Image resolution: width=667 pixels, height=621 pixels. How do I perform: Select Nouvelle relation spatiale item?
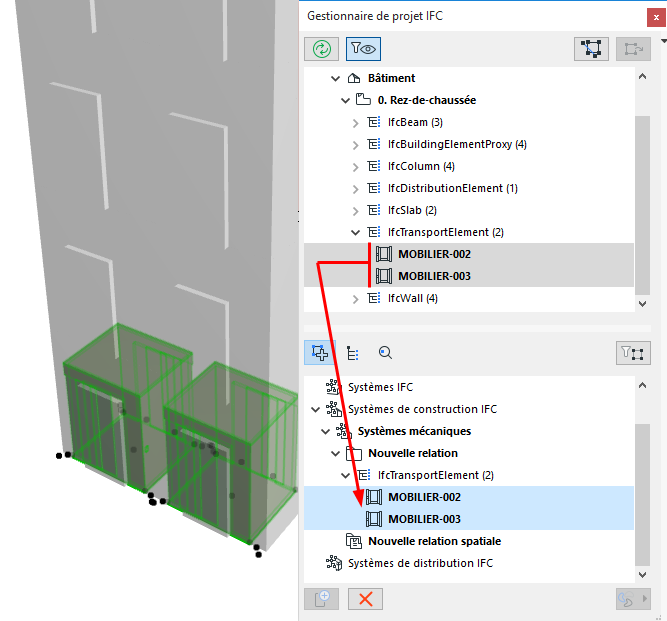[x=434, y=541]
